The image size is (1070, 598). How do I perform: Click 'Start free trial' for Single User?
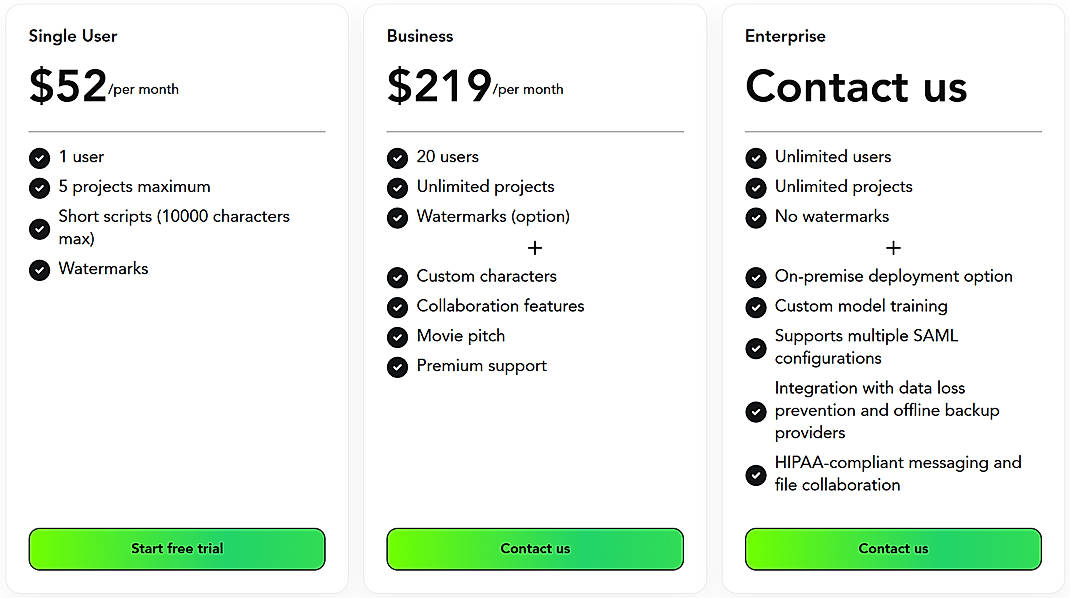tap(176, 548)
